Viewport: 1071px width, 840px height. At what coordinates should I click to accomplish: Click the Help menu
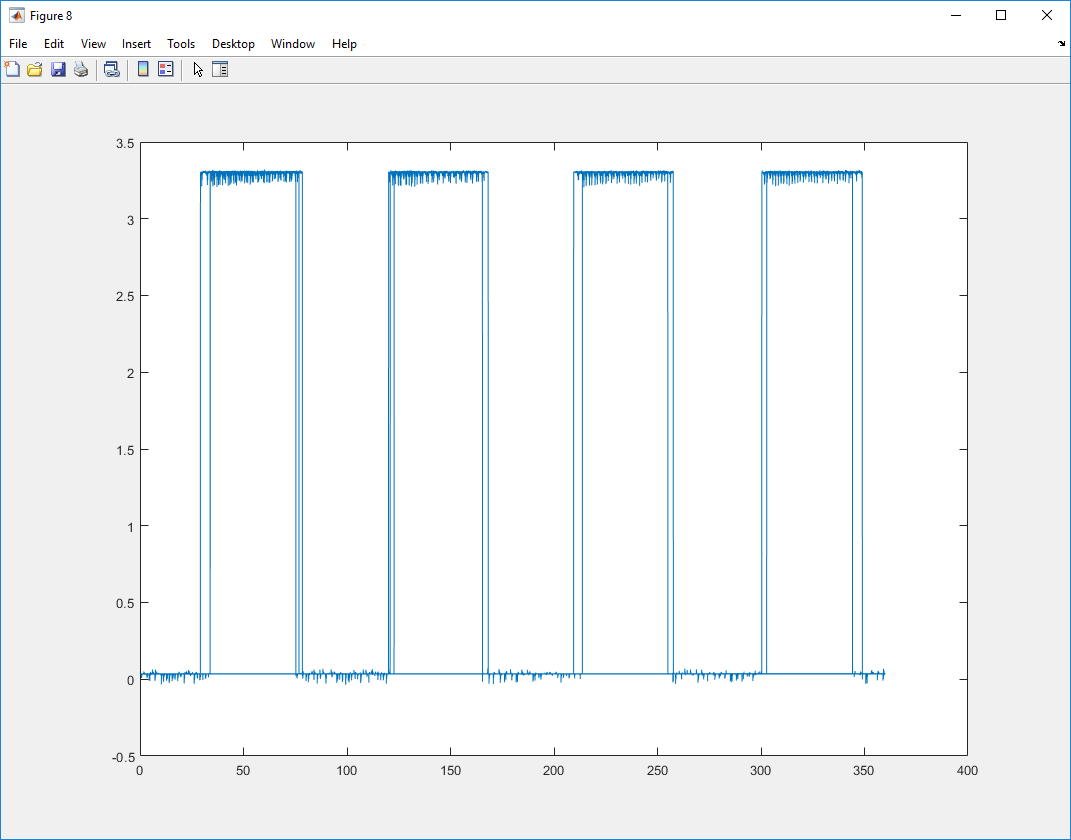[344, 44]
